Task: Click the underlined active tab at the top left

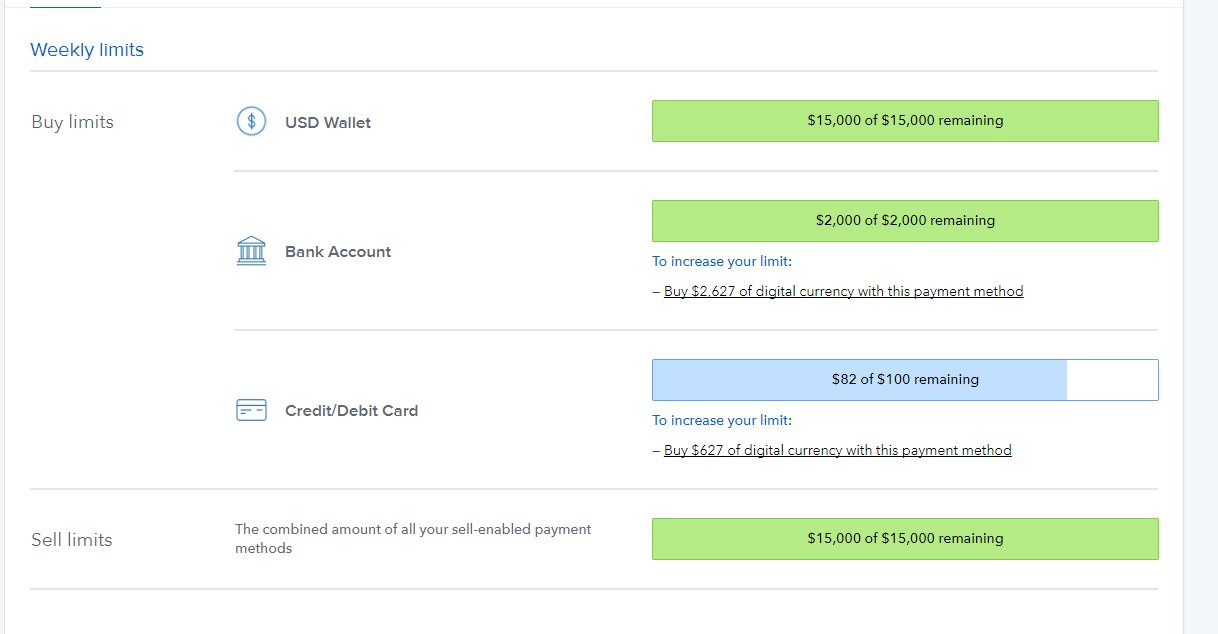Action: point(65,6)
